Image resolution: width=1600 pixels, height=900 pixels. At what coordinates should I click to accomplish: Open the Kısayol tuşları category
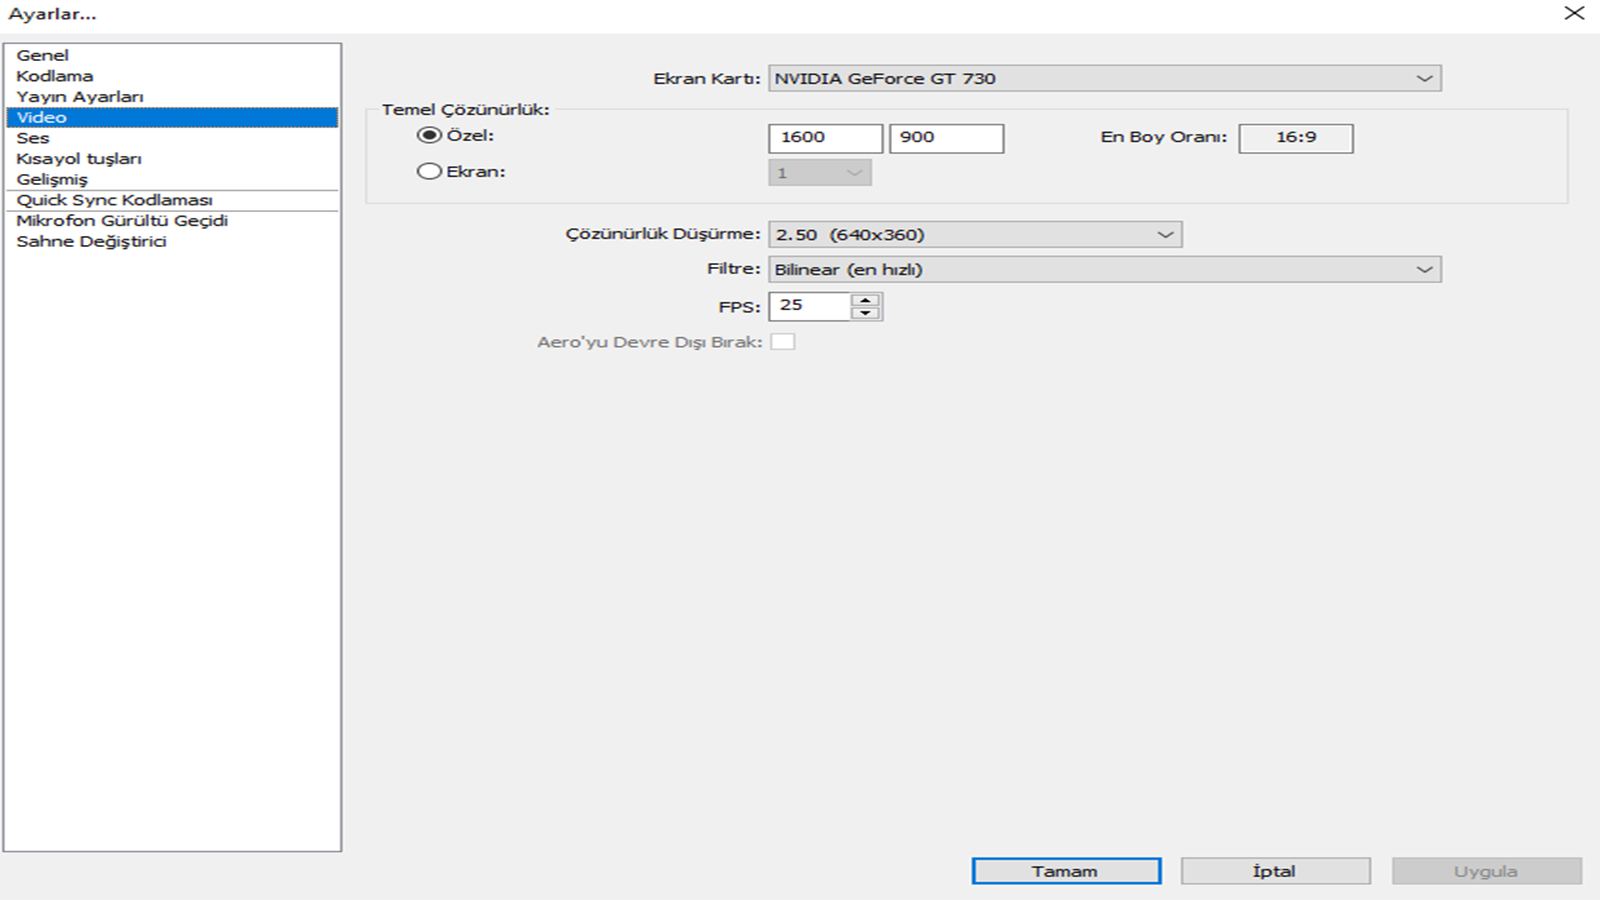coord(172,159)
